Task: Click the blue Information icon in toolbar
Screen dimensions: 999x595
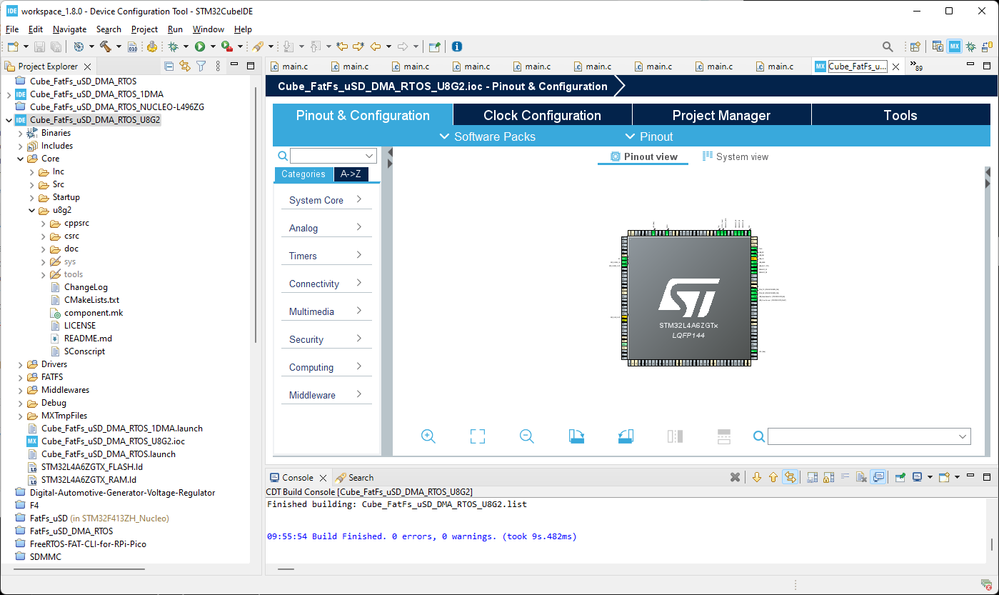Action: point(457,47)
